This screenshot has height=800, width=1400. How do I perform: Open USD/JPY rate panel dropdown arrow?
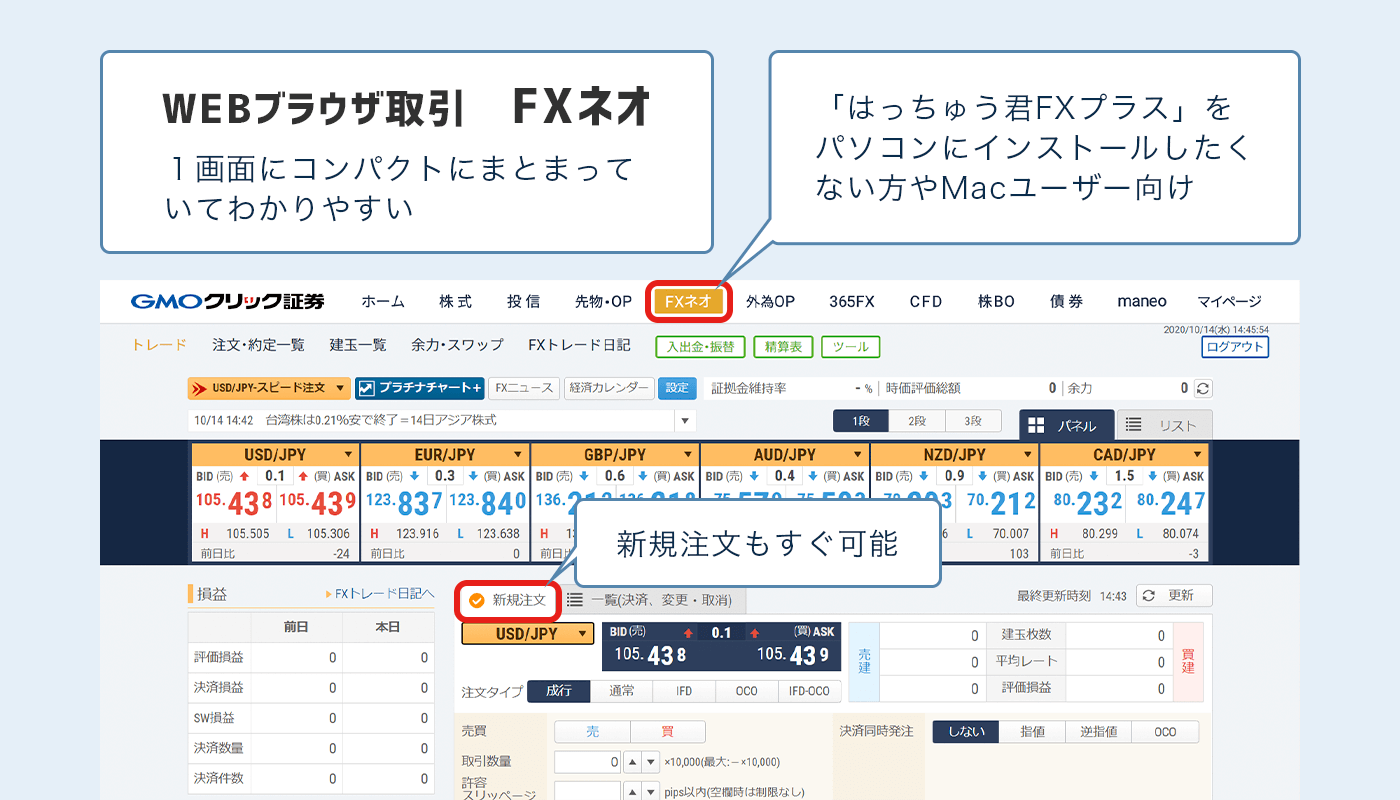click(348, 455)
